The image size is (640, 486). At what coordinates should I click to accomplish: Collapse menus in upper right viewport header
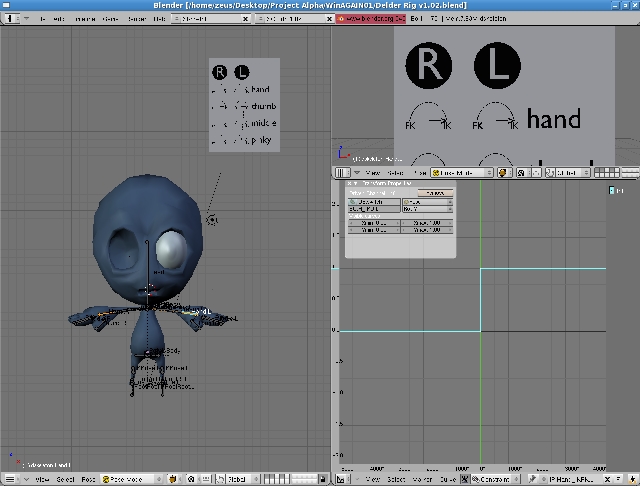click(x=357, y=173)
